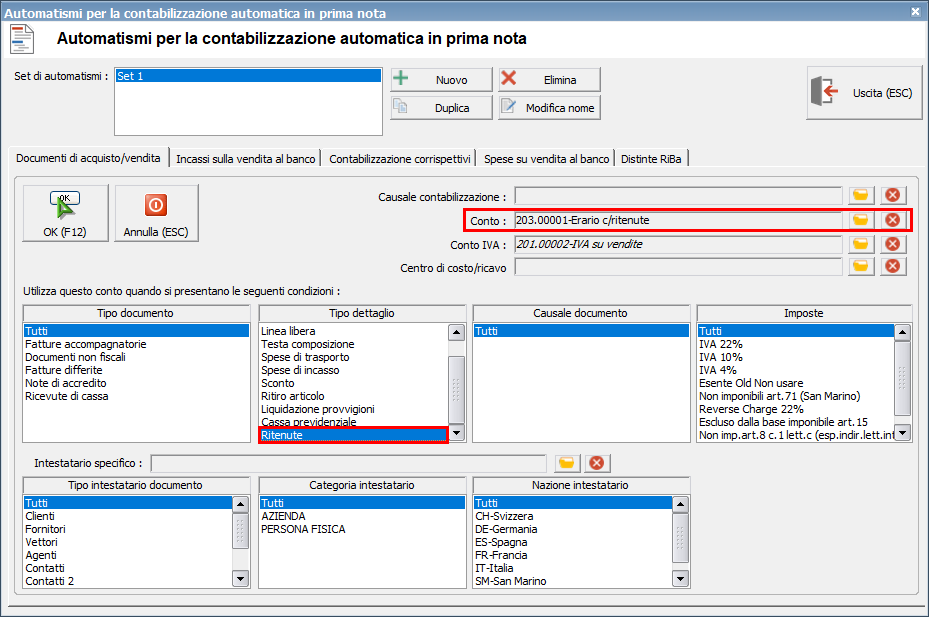Image resolution: width=929 pixels, height=617 pixels.
Task: Open Contabilizzazione corrispettivi tab
Action: click(400, 159)
